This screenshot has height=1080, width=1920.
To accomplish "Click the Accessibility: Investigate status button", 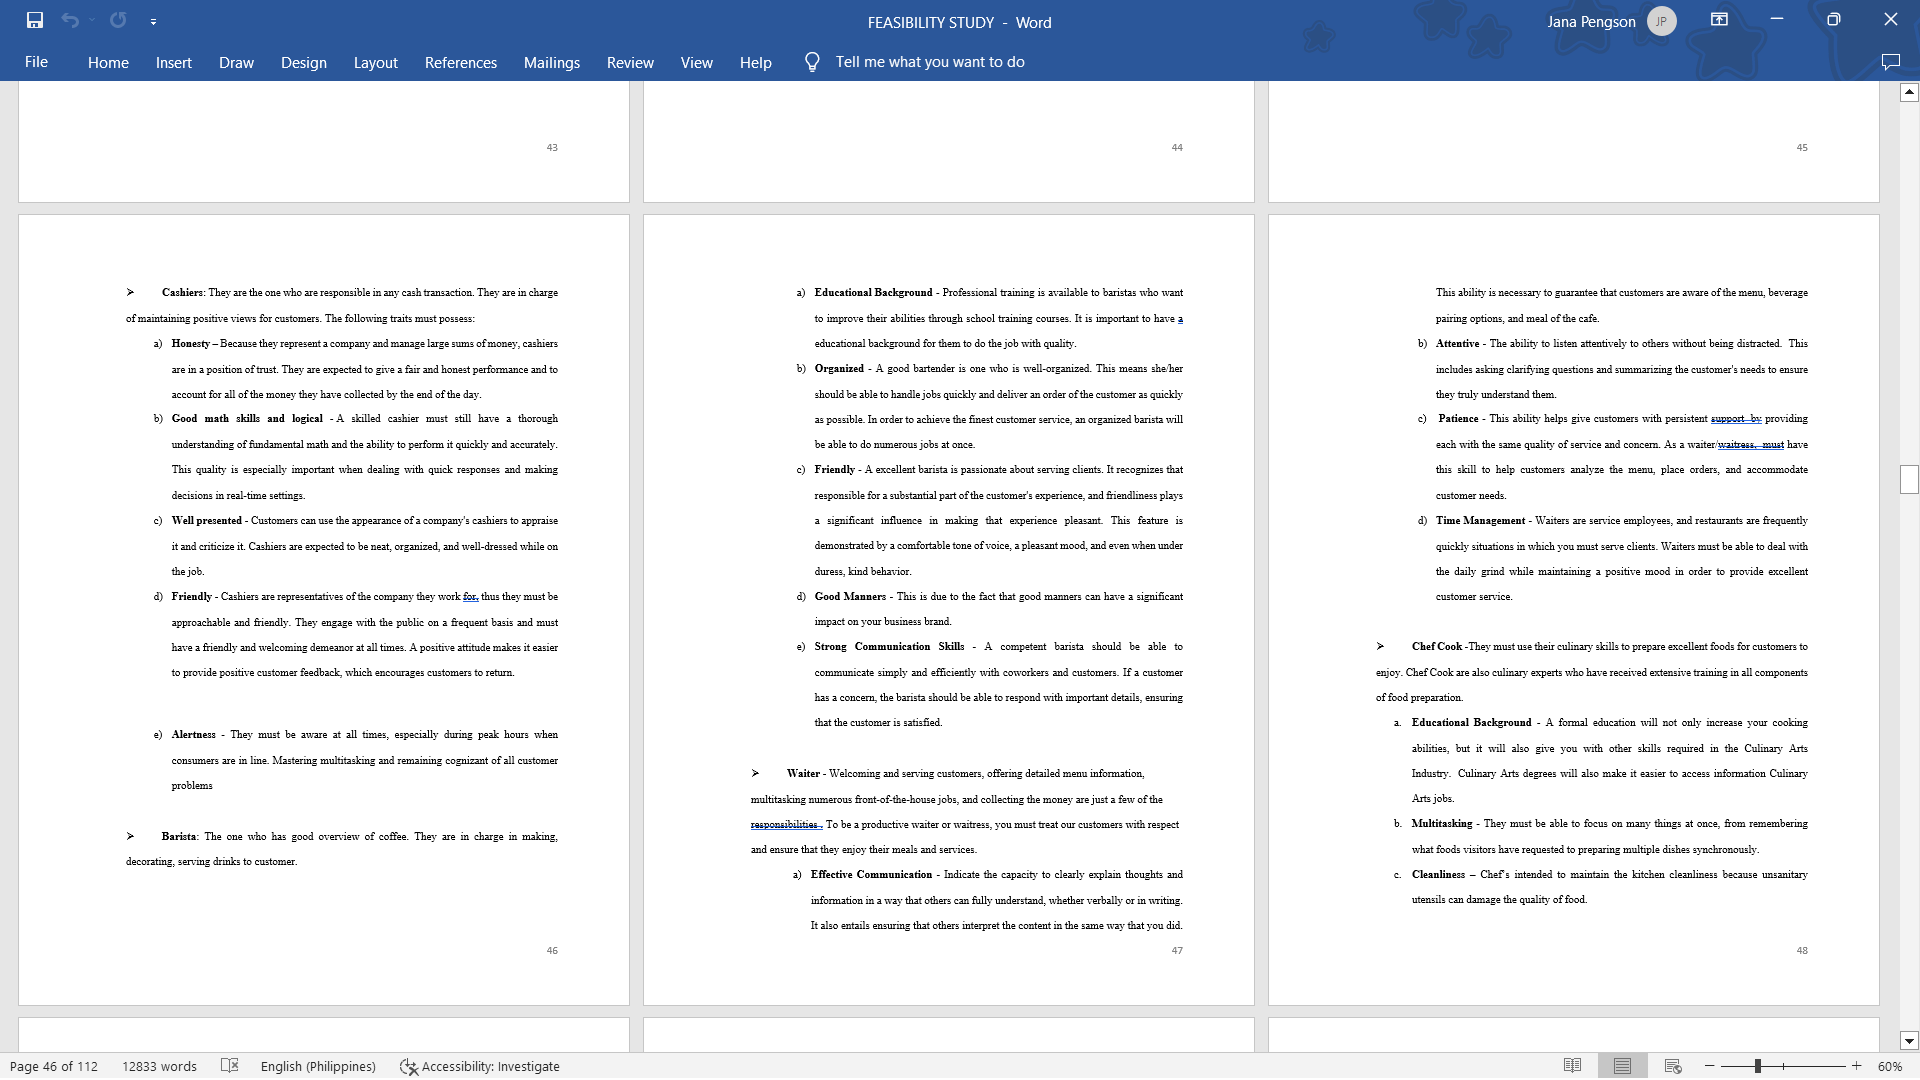I will pos(480,1066).
